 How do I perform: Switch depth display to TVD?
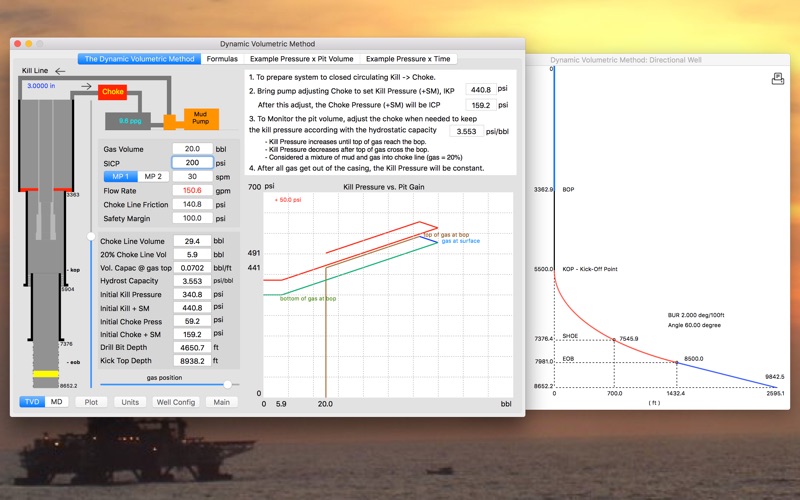(32, 402)
